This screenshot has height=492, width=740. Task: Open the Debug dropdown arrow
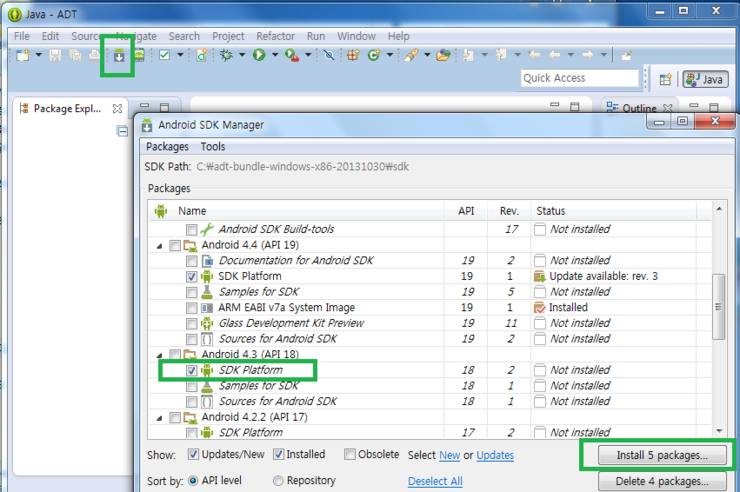242,56
